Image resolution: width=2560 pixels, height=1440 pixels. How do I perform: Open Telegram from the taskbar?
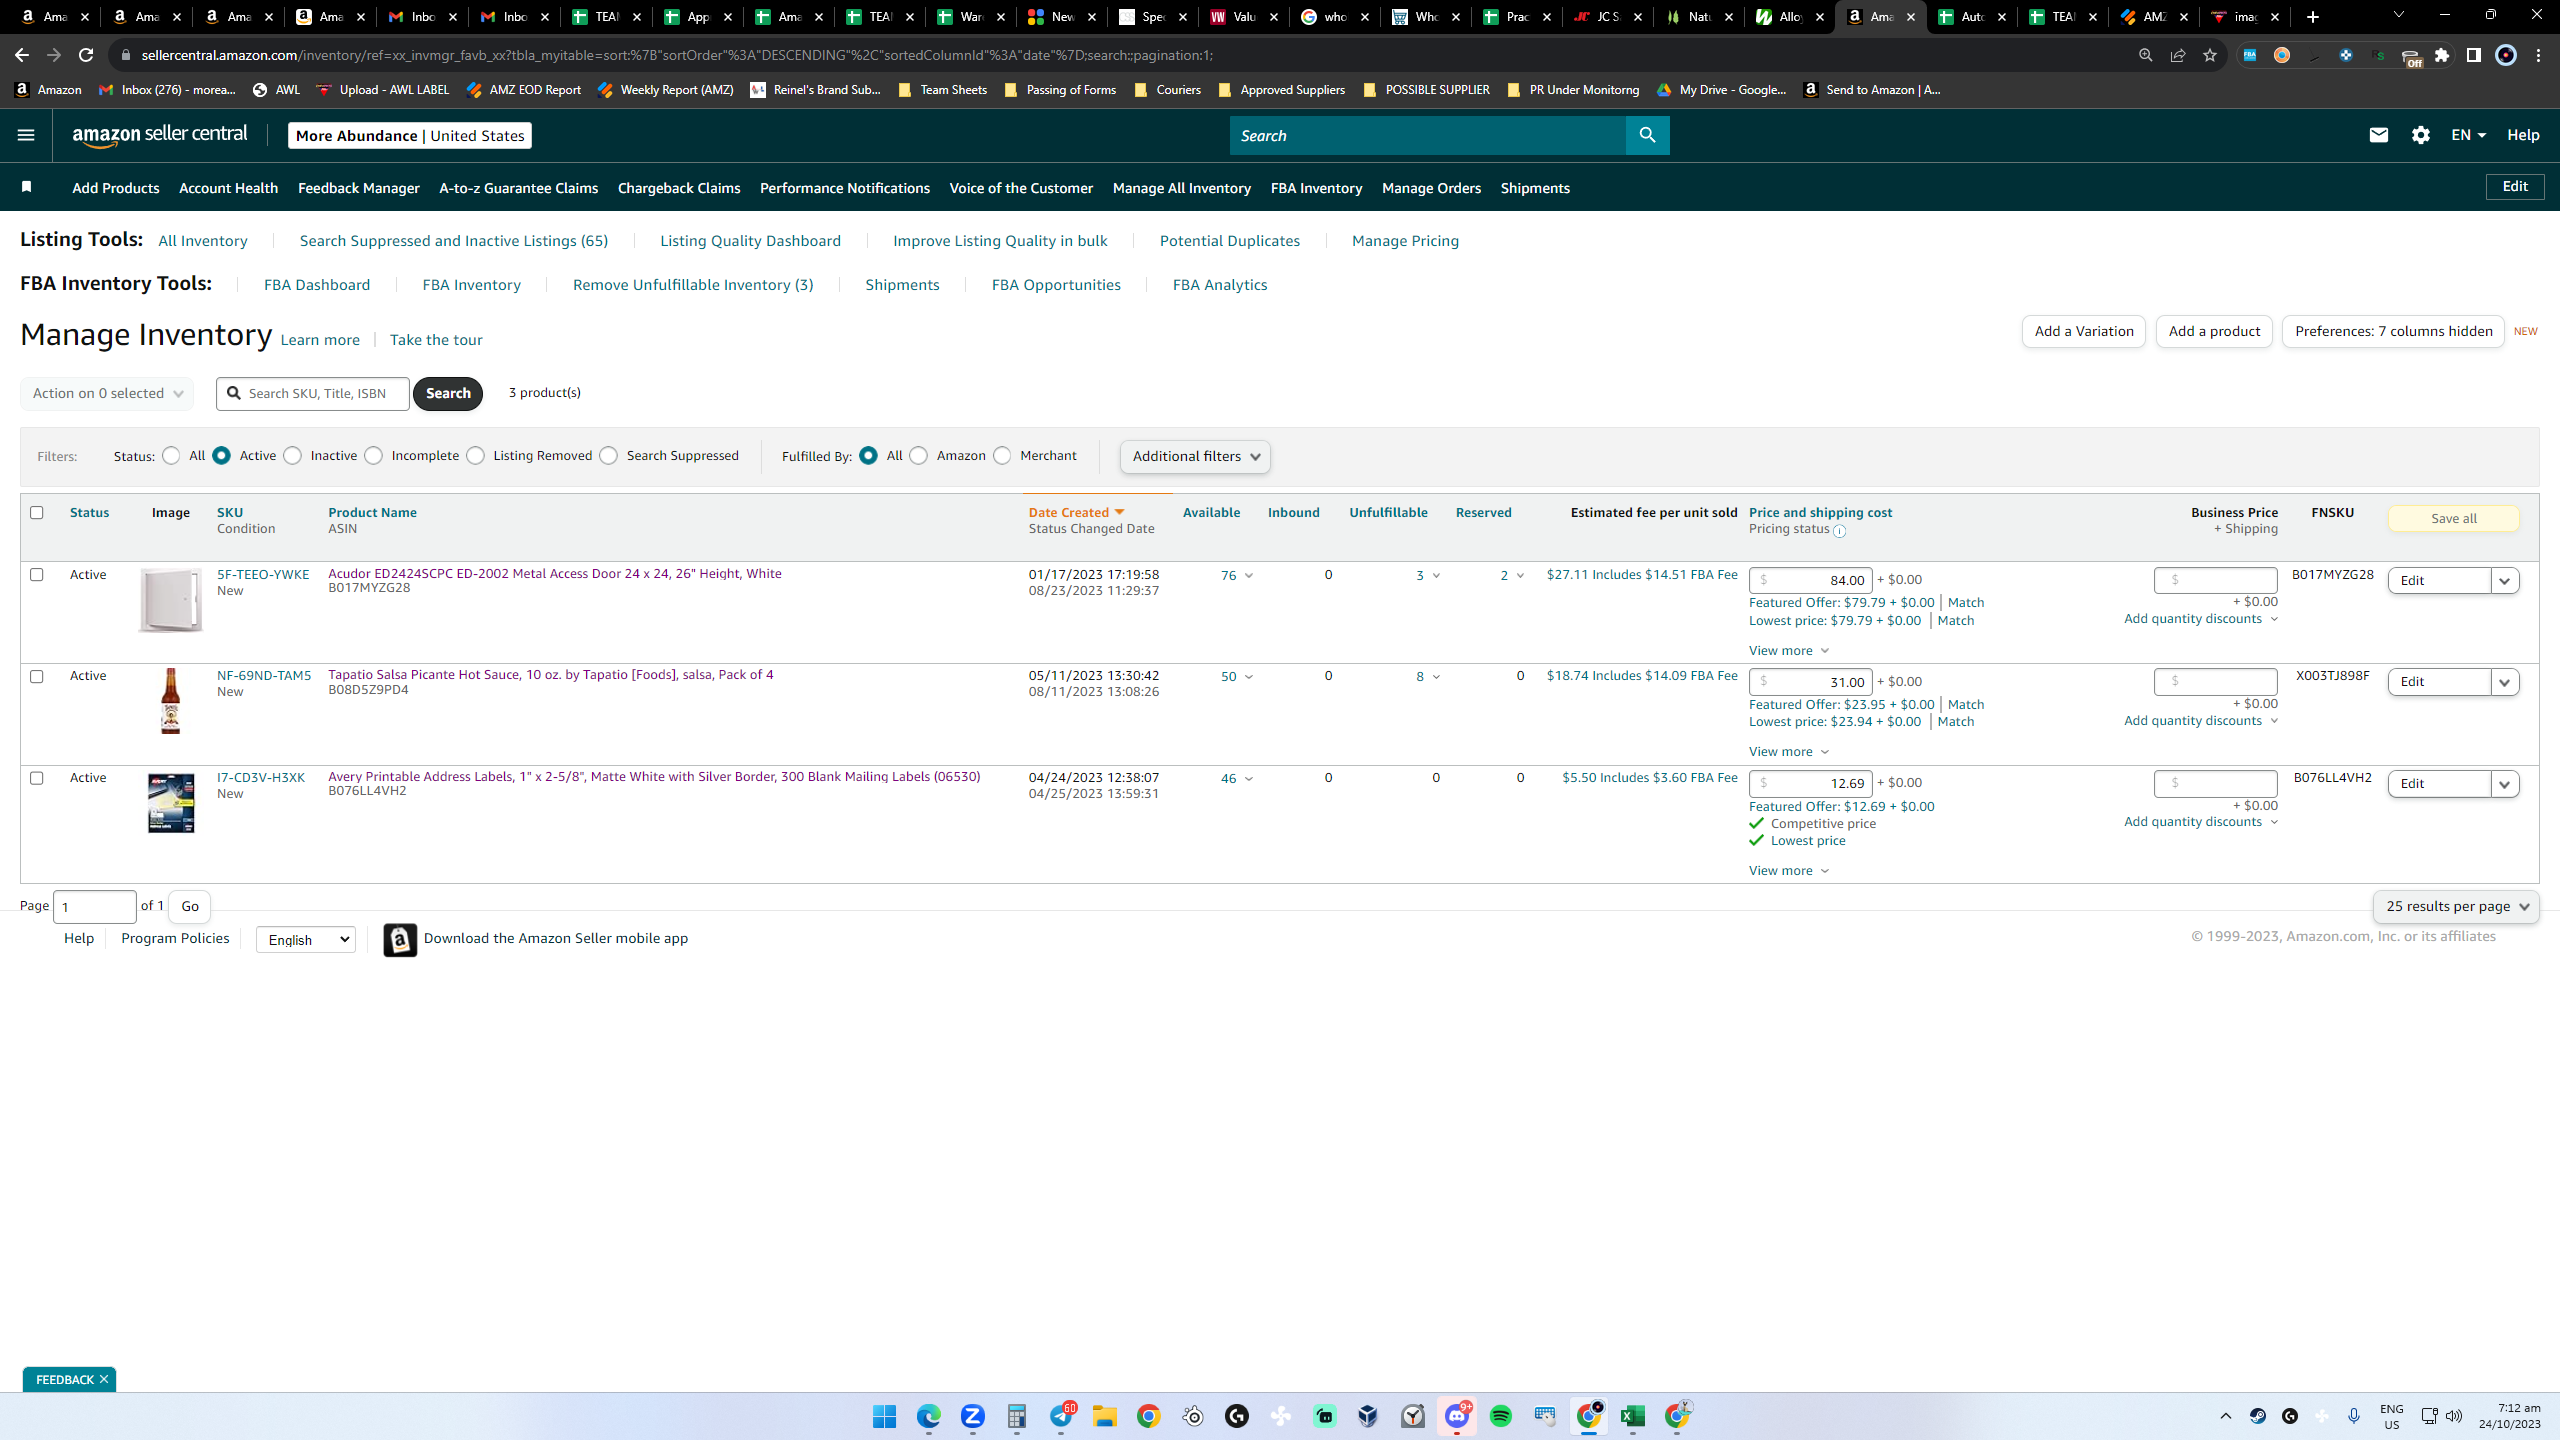pos(1061,1416)
